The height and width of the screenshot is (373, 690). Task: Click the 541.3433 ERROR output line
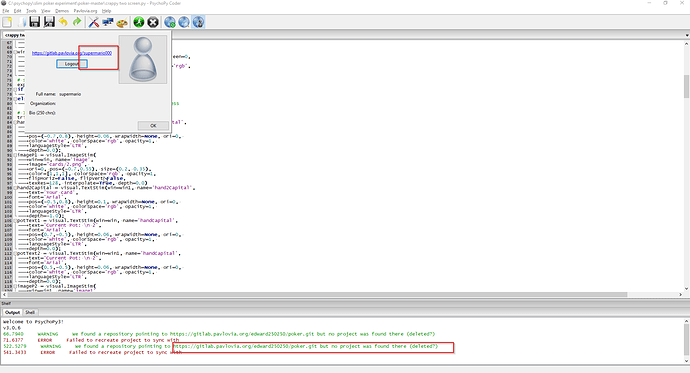pos(92,352)
